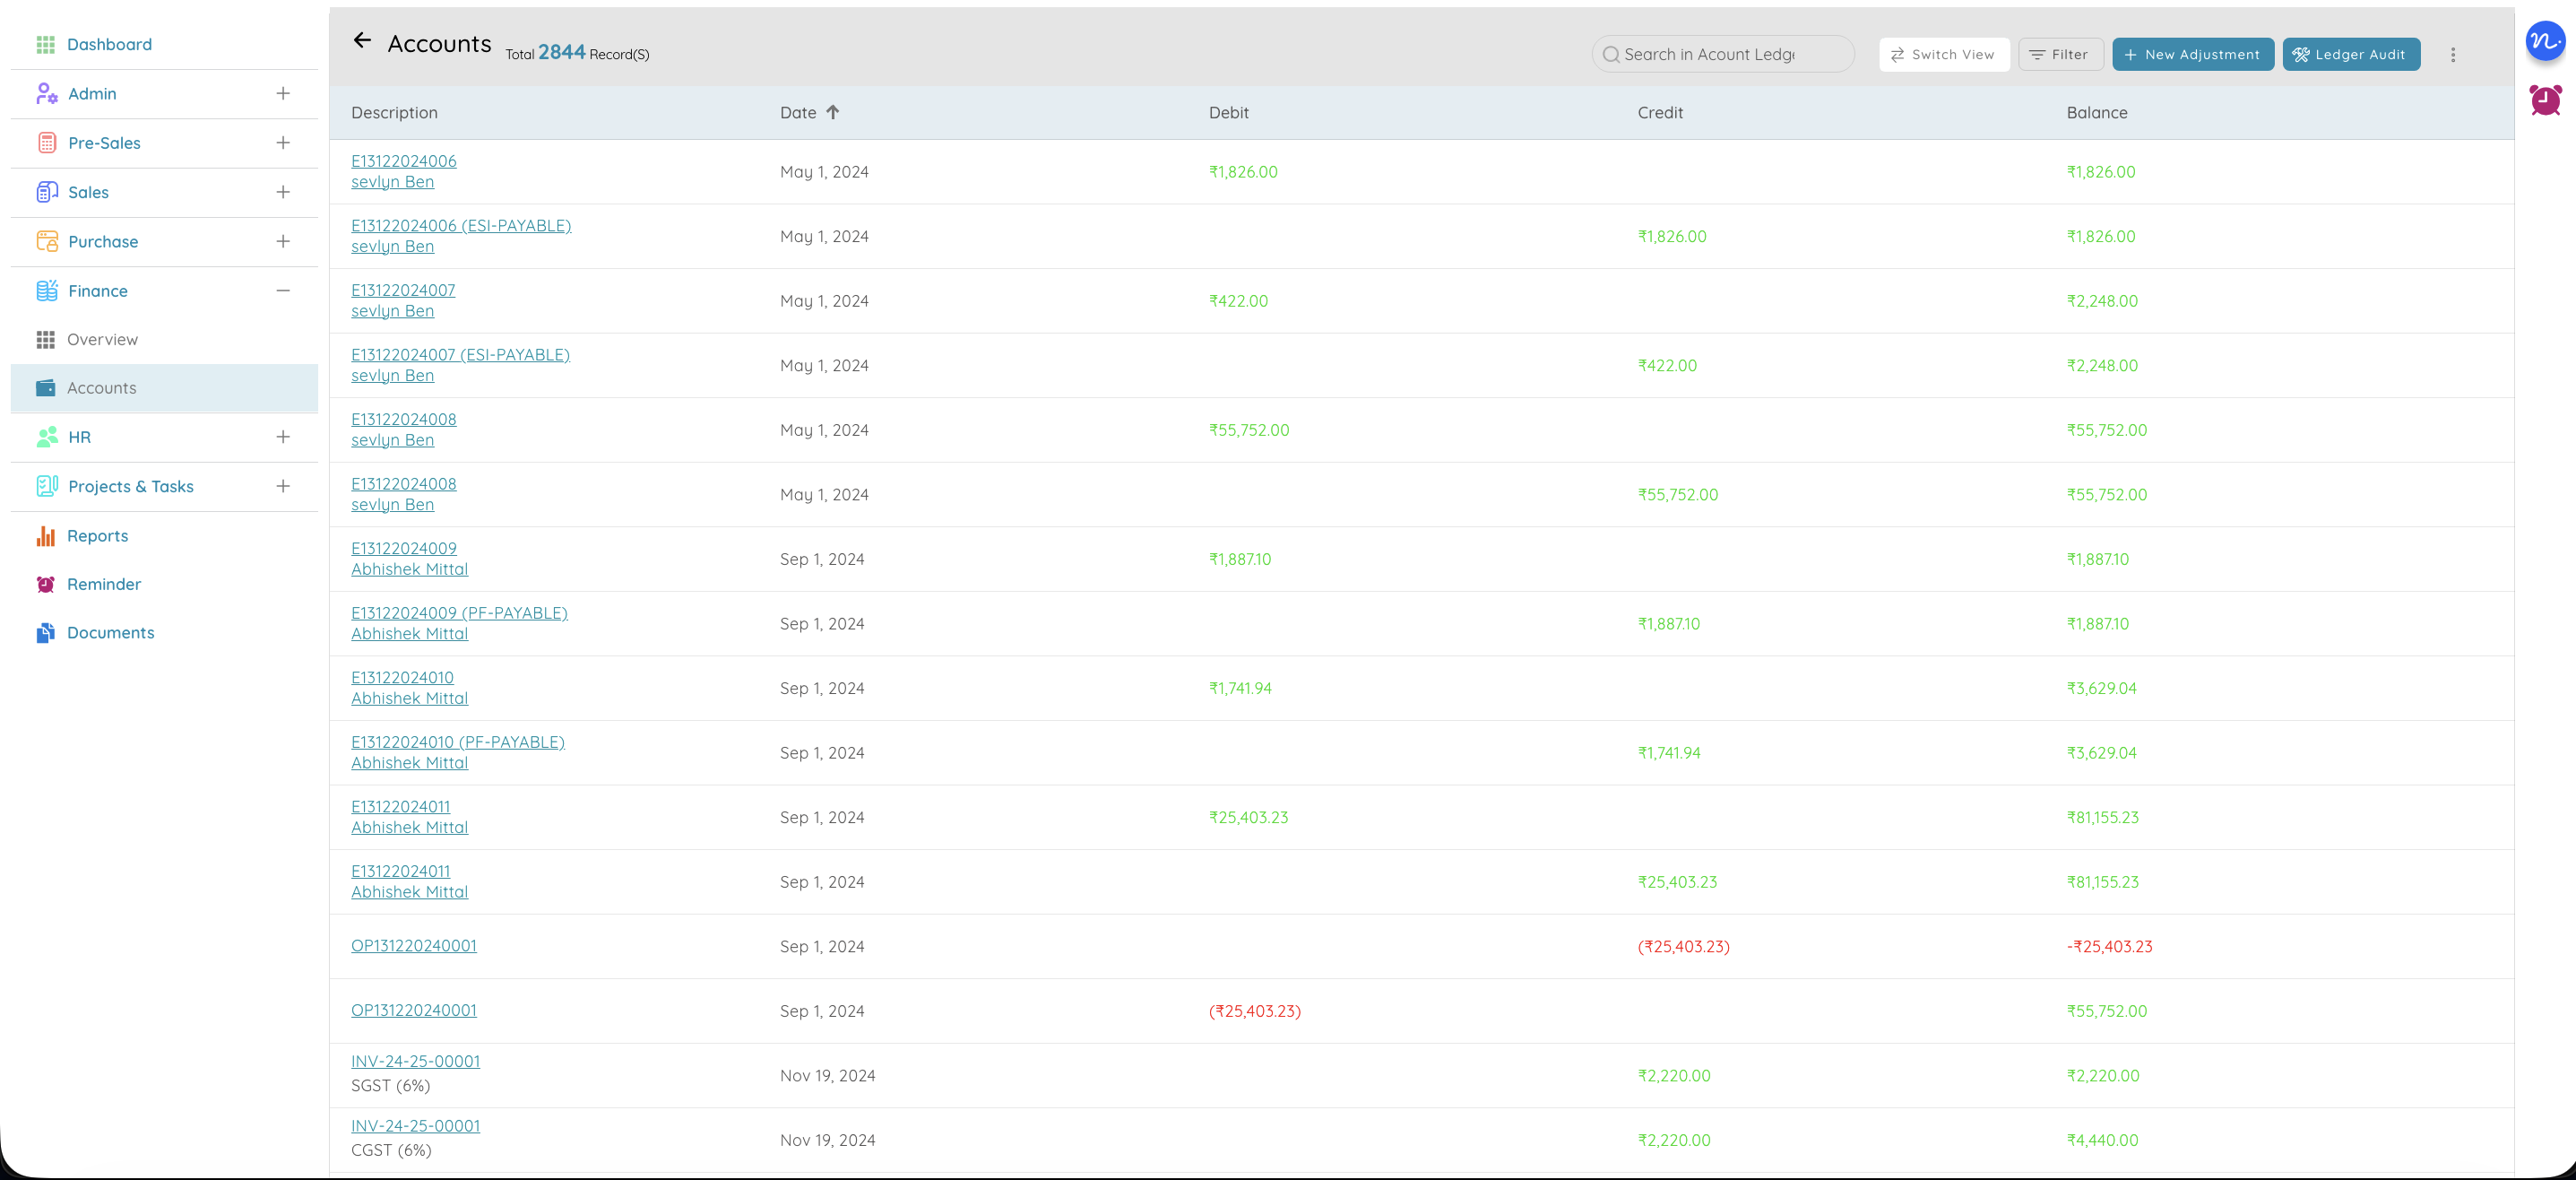Open Documents using its file icon

(47, 632)
